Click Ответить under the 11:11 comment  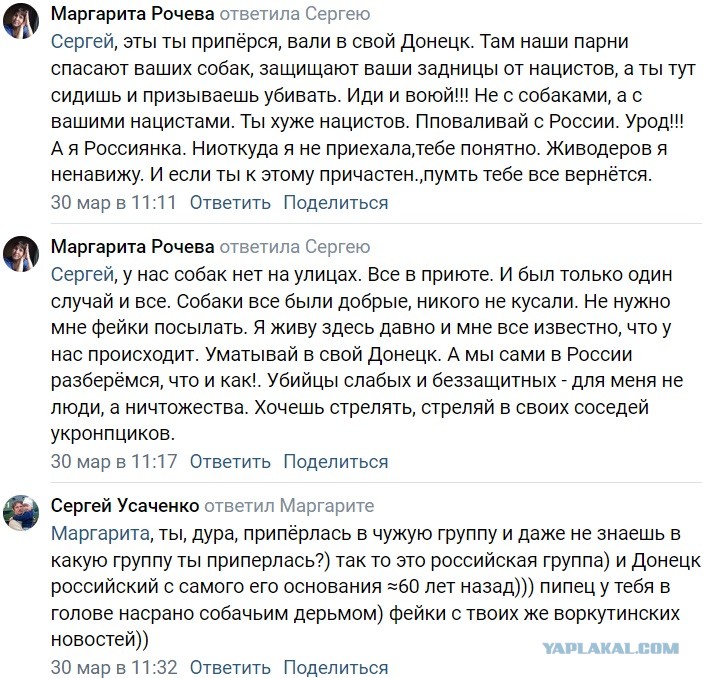point(230,203)
